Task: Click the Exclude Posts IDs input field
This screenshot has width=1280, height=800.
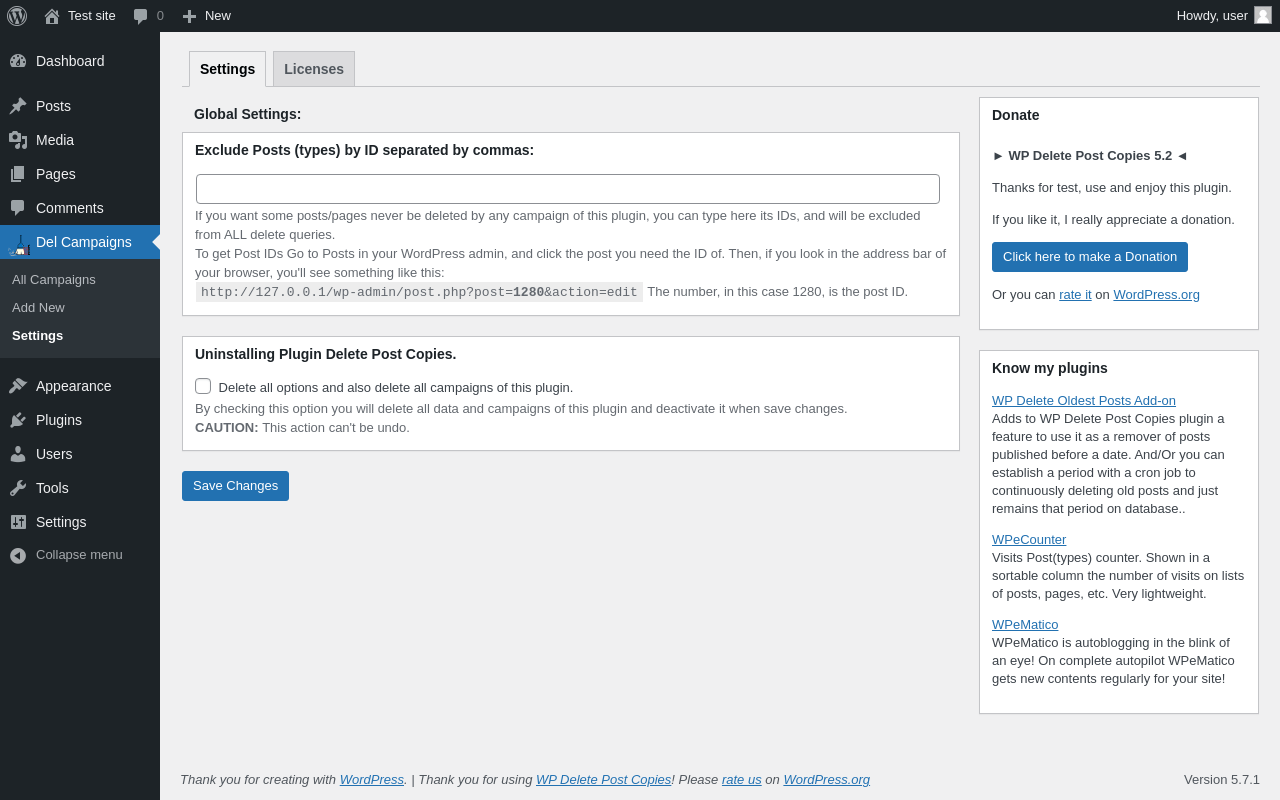Action: [x=568, y=189]
